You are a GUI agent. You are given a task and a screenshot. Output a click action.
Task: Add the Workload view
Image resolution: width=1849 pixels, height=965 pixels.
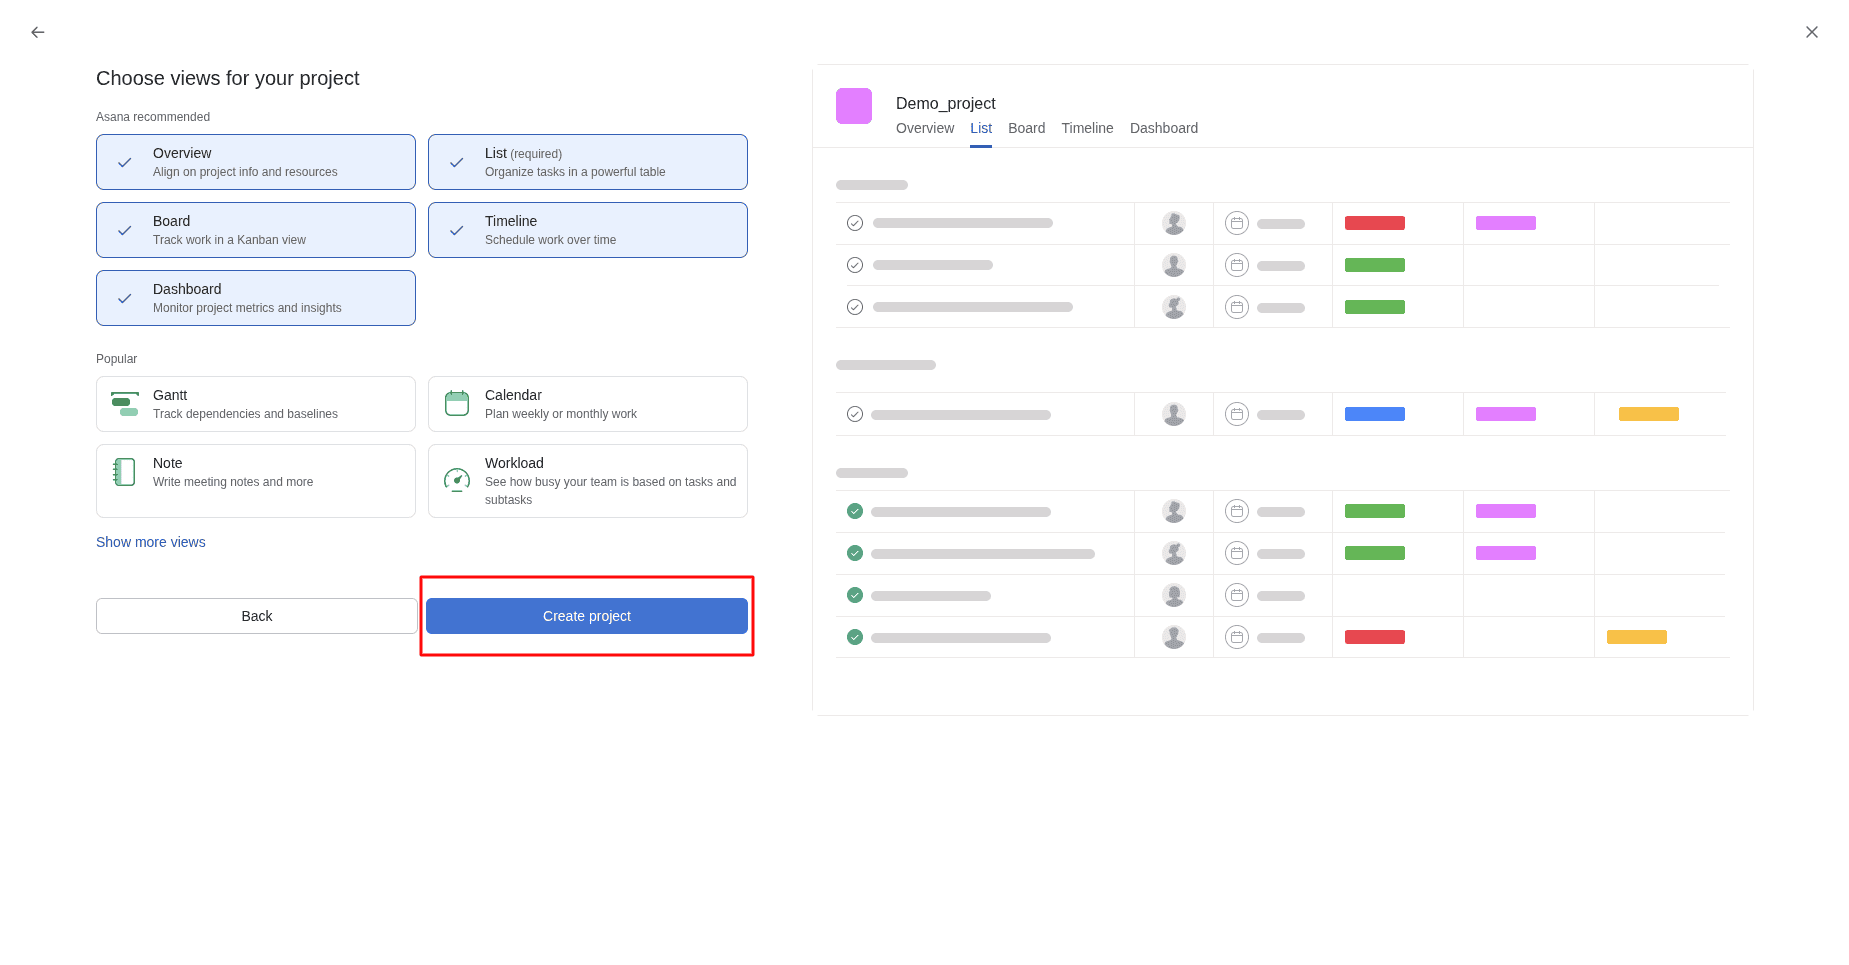click(x=588, y=481)
